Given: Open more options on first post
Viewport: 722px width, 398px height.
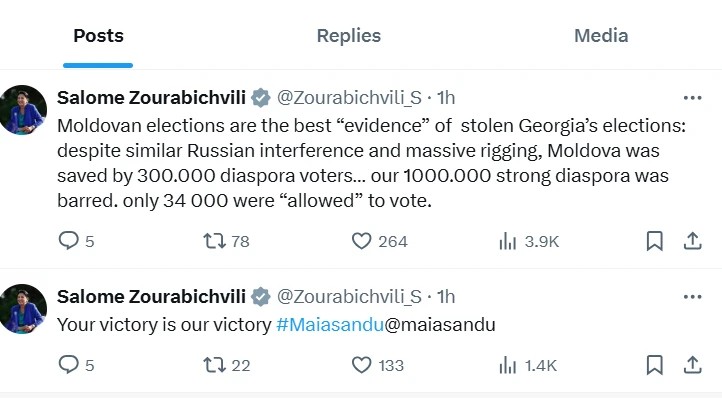Looking at the screenshot, I should point(693,98).
